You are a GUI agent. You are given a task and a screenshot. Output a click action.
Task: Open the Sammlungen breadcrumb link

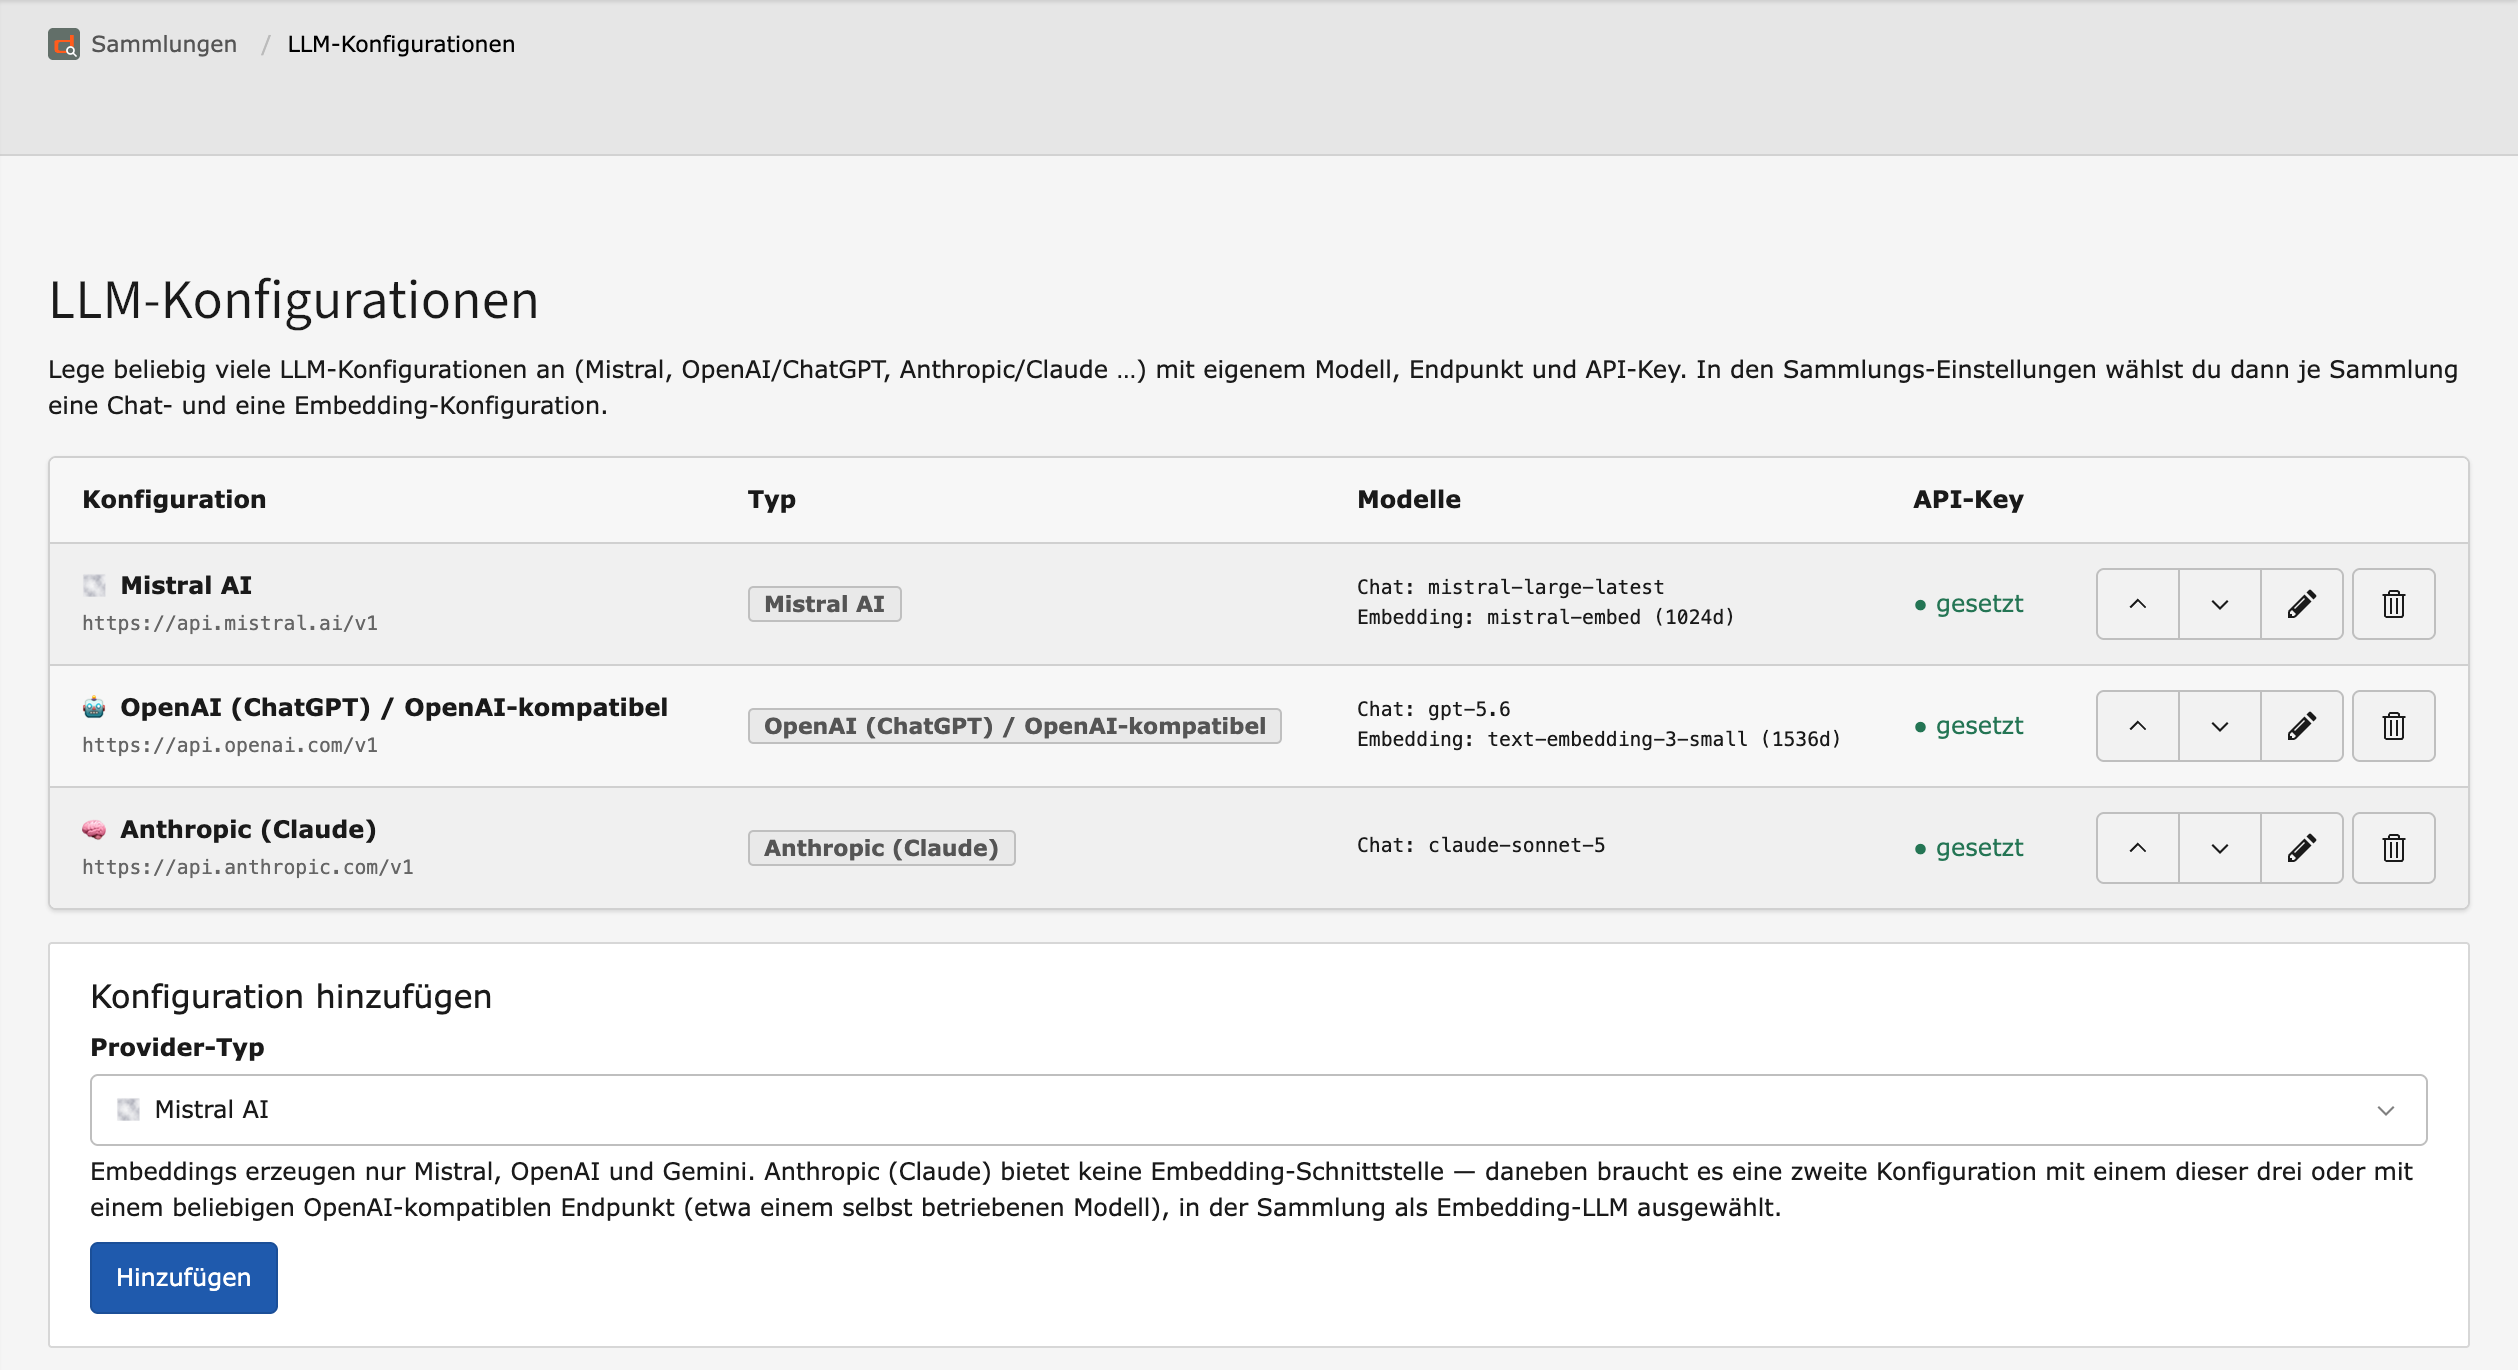click(164, 44)
